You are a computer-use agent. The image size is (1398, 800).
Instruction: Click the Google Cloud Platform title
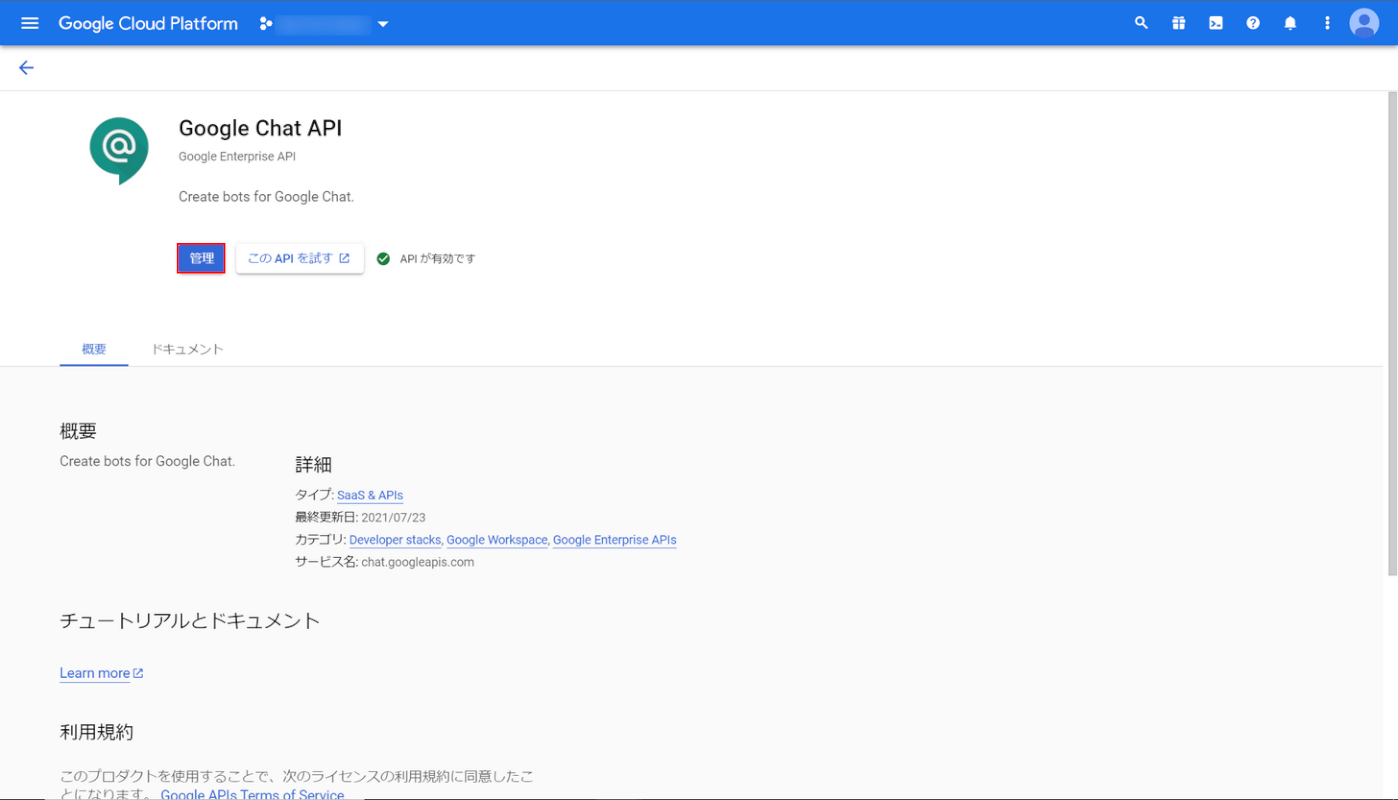pos(148,23)
